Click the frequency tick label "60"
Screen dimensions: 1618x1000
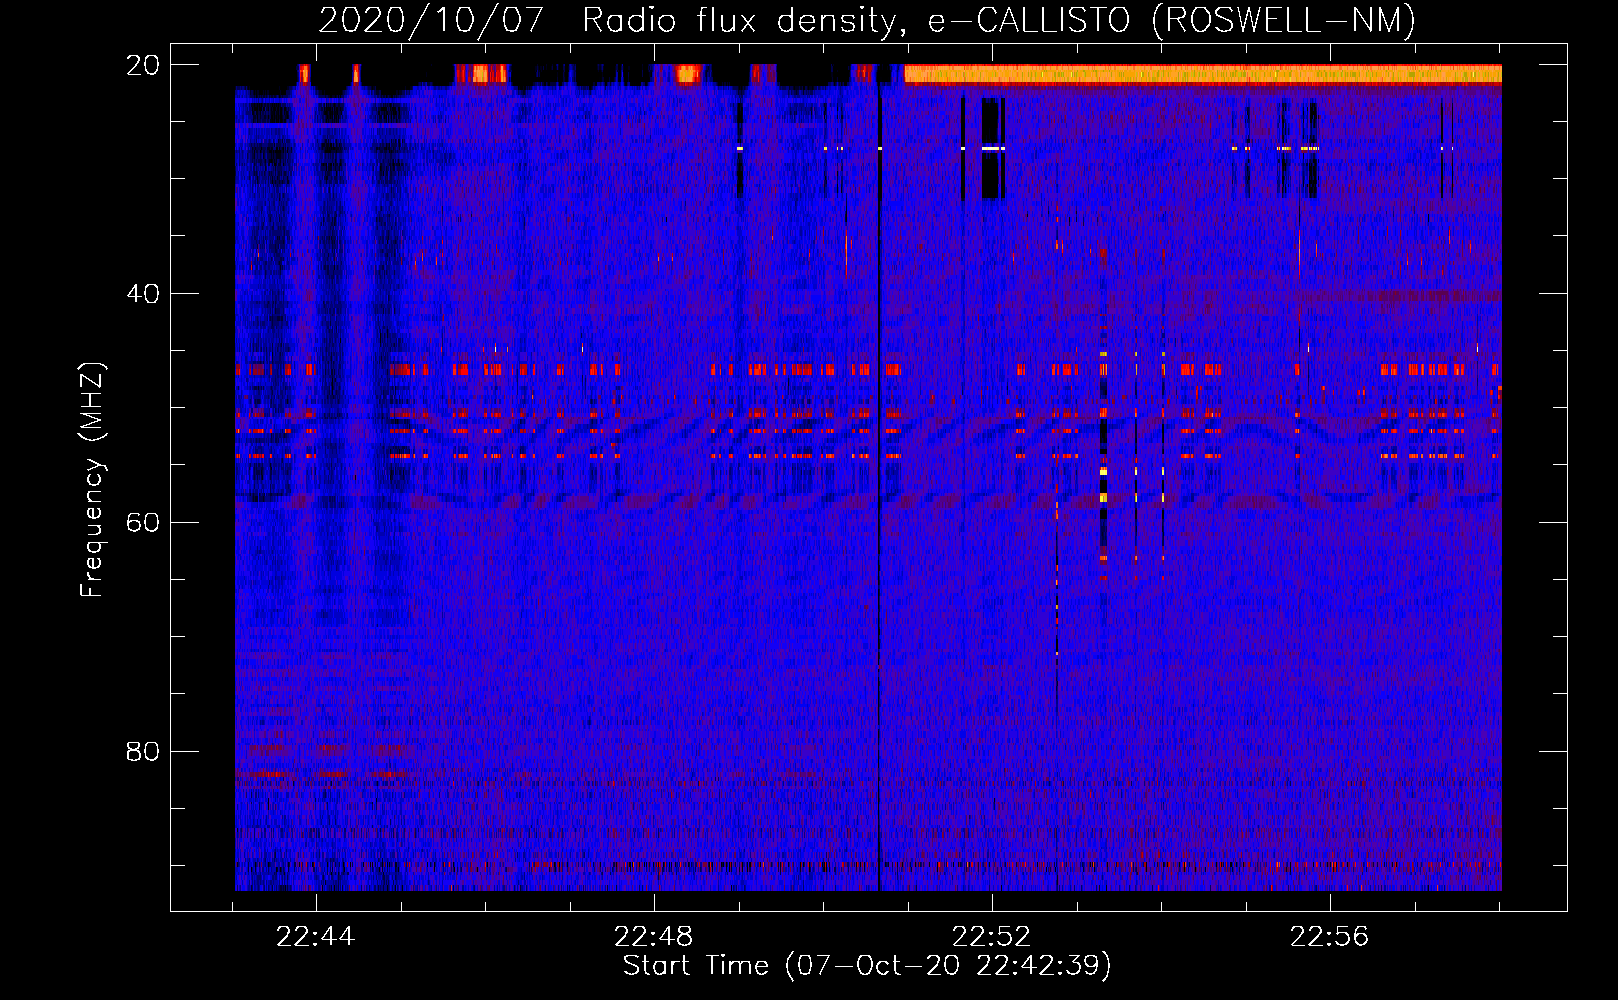pyautogui.click(x=143, y=523)
